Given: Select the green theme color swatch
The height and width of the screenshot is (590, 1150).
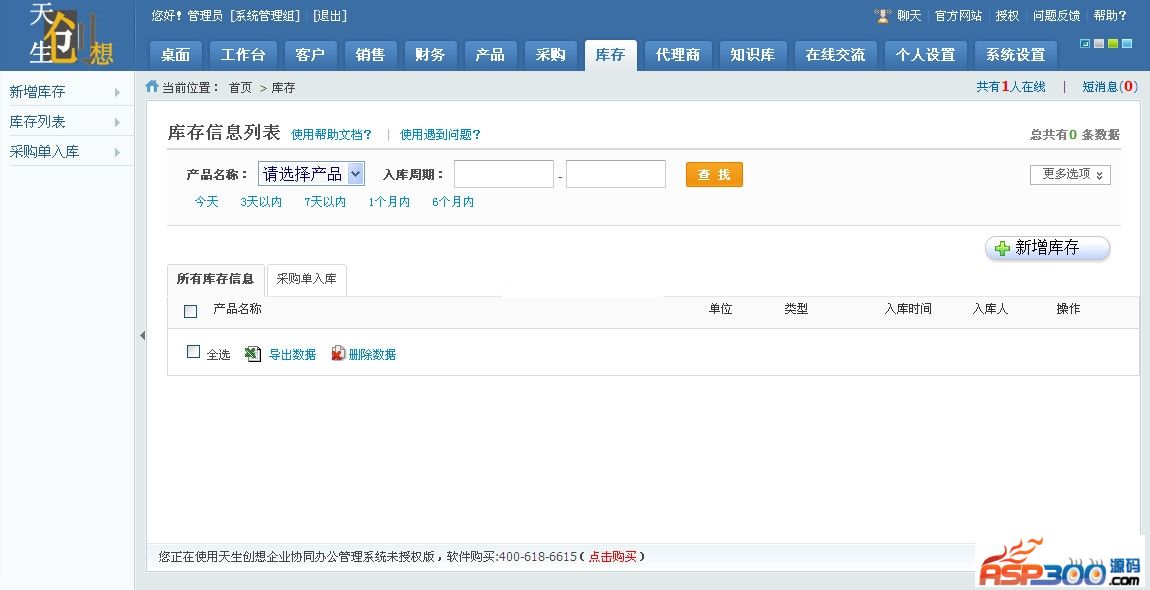Looking at the screenshot, I should [x=1113, y=44].
